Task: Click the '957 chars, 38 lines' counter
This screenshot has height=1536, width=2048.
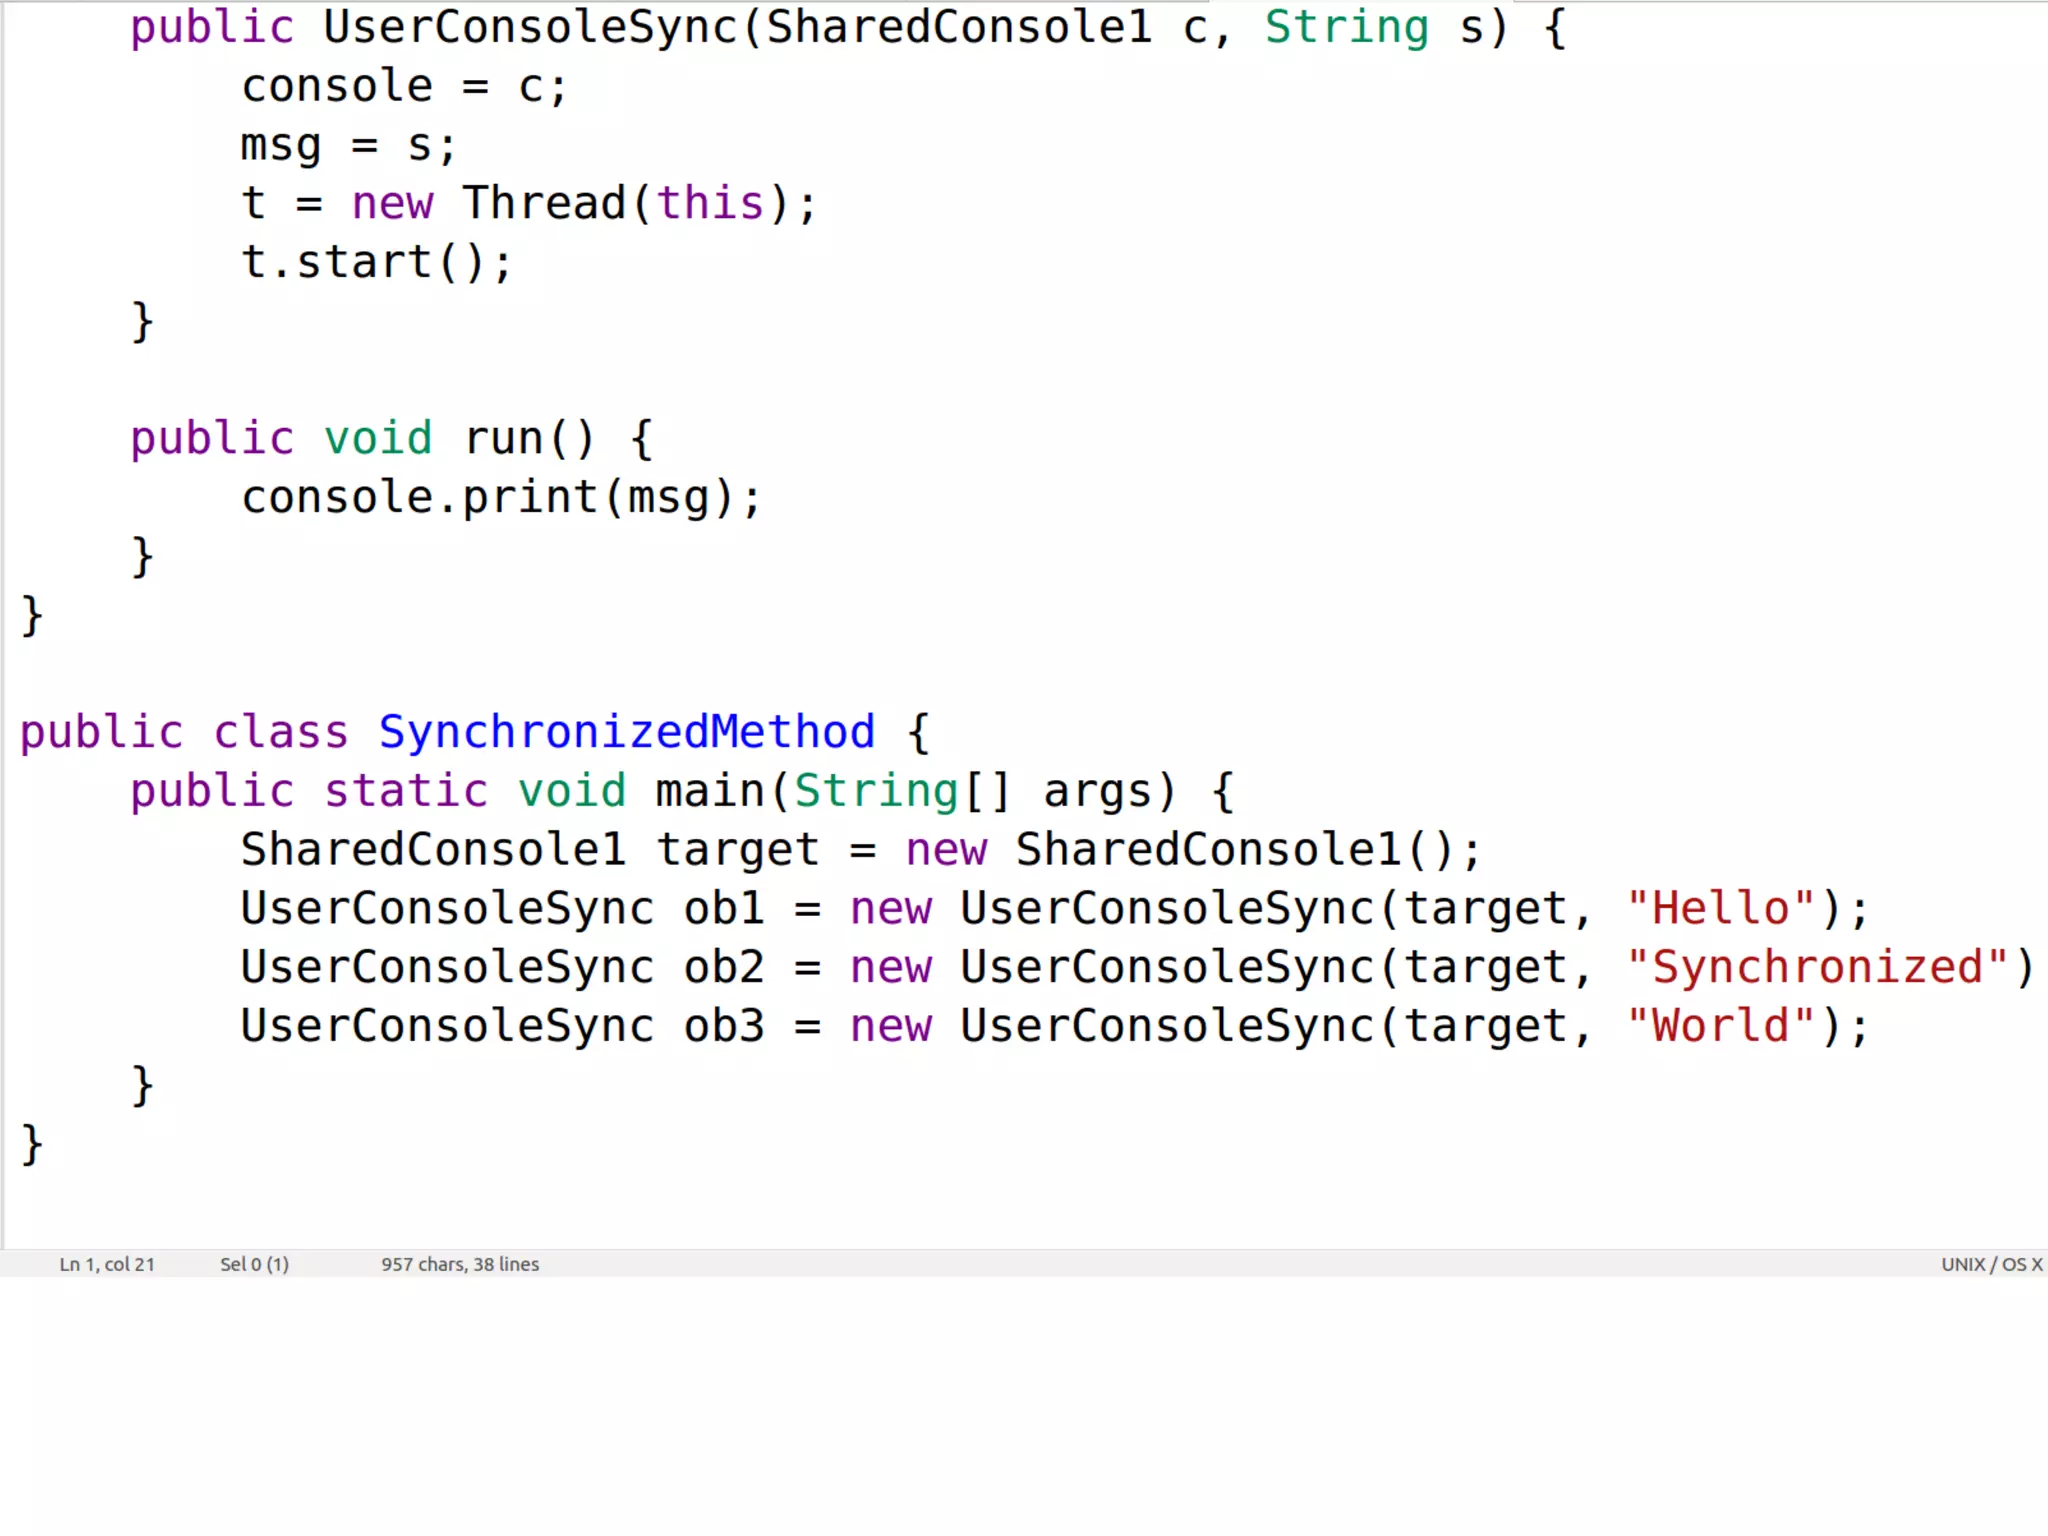Action: [x=459, y=1264]
